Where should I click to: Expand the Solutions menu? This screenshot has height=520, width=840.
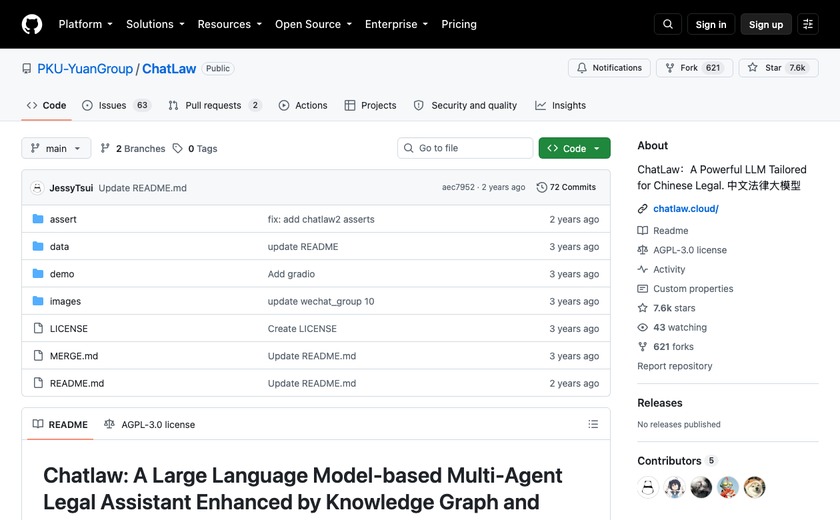tap(155, 24)
